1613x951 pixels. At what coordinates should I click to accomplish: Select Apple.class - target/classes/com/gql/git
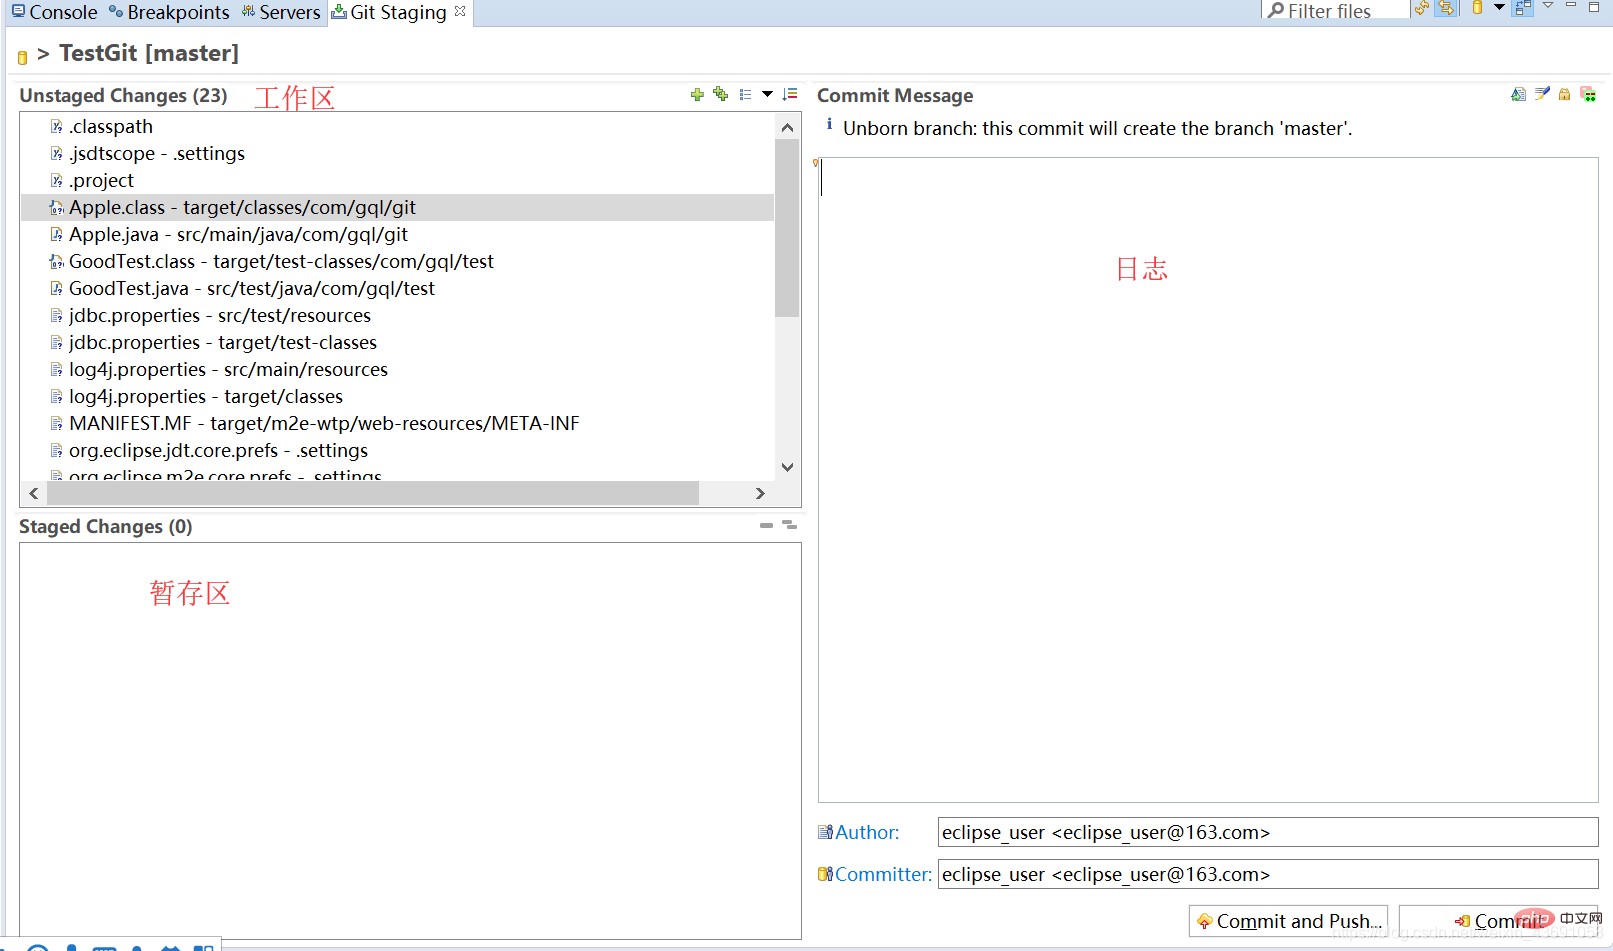397,207
